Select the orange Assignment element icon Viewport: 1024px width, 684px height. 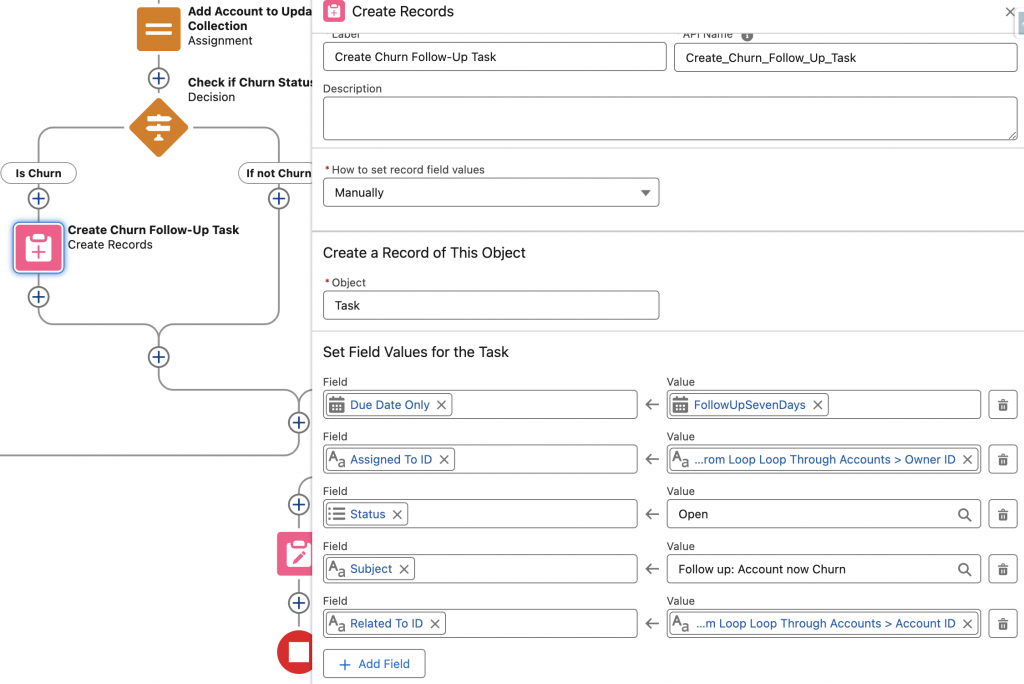pyautogui.click(x=158, y=28)
